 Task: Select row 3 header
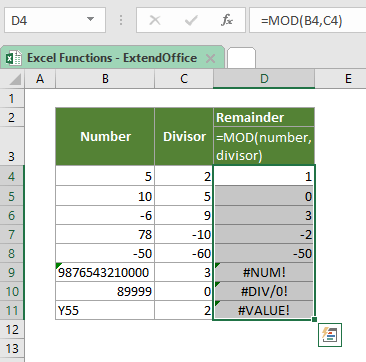[x=12, y=146]
